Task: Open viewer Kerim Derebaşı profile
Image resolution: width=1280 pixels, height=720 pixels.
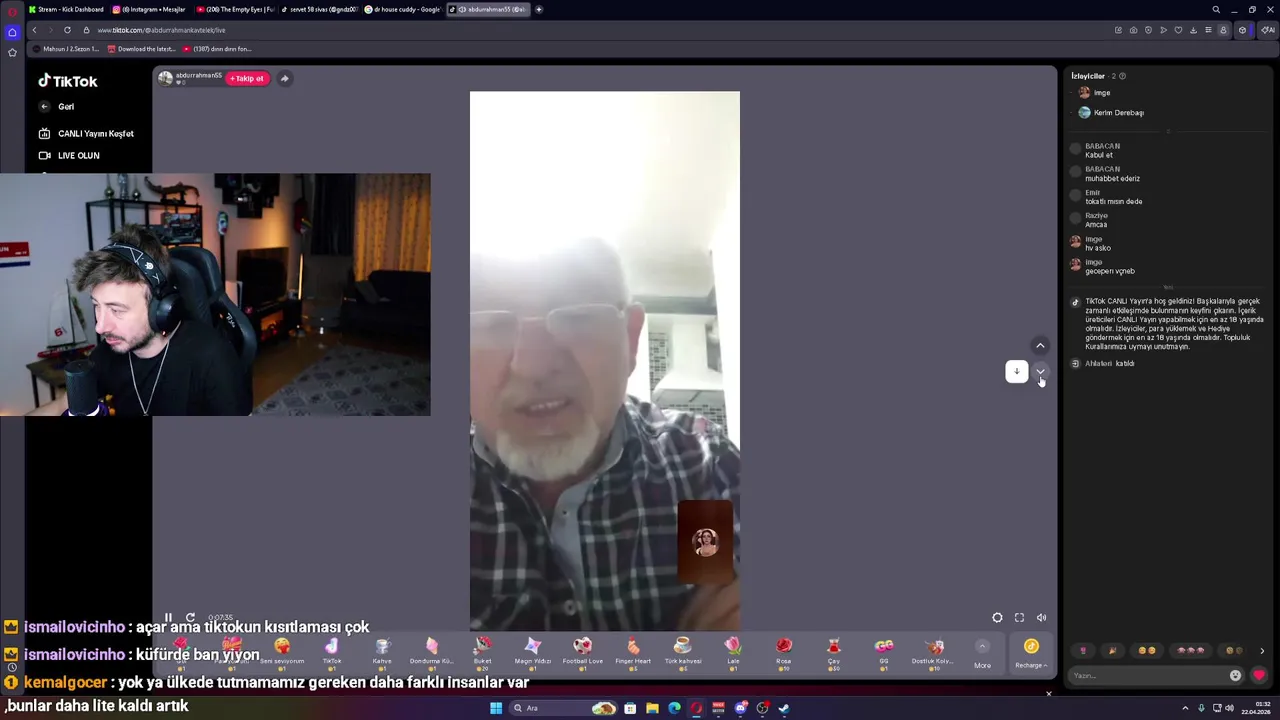Action: 1111,113
